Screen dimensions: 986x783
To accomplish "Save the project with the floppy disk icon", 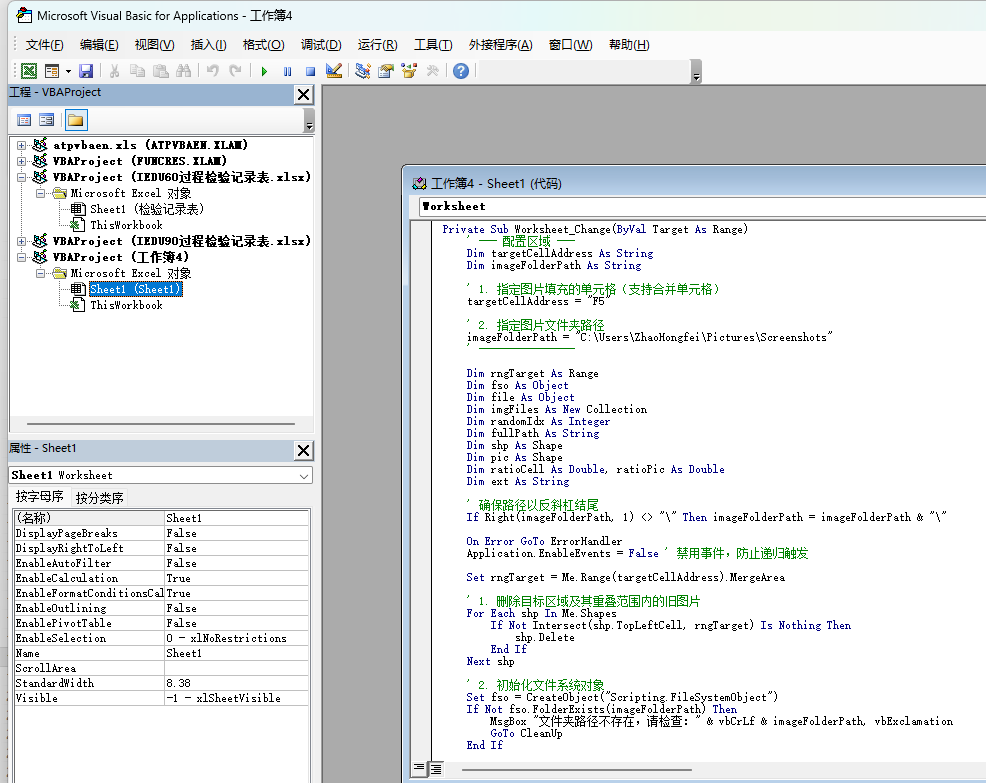I will pos(86,71).
